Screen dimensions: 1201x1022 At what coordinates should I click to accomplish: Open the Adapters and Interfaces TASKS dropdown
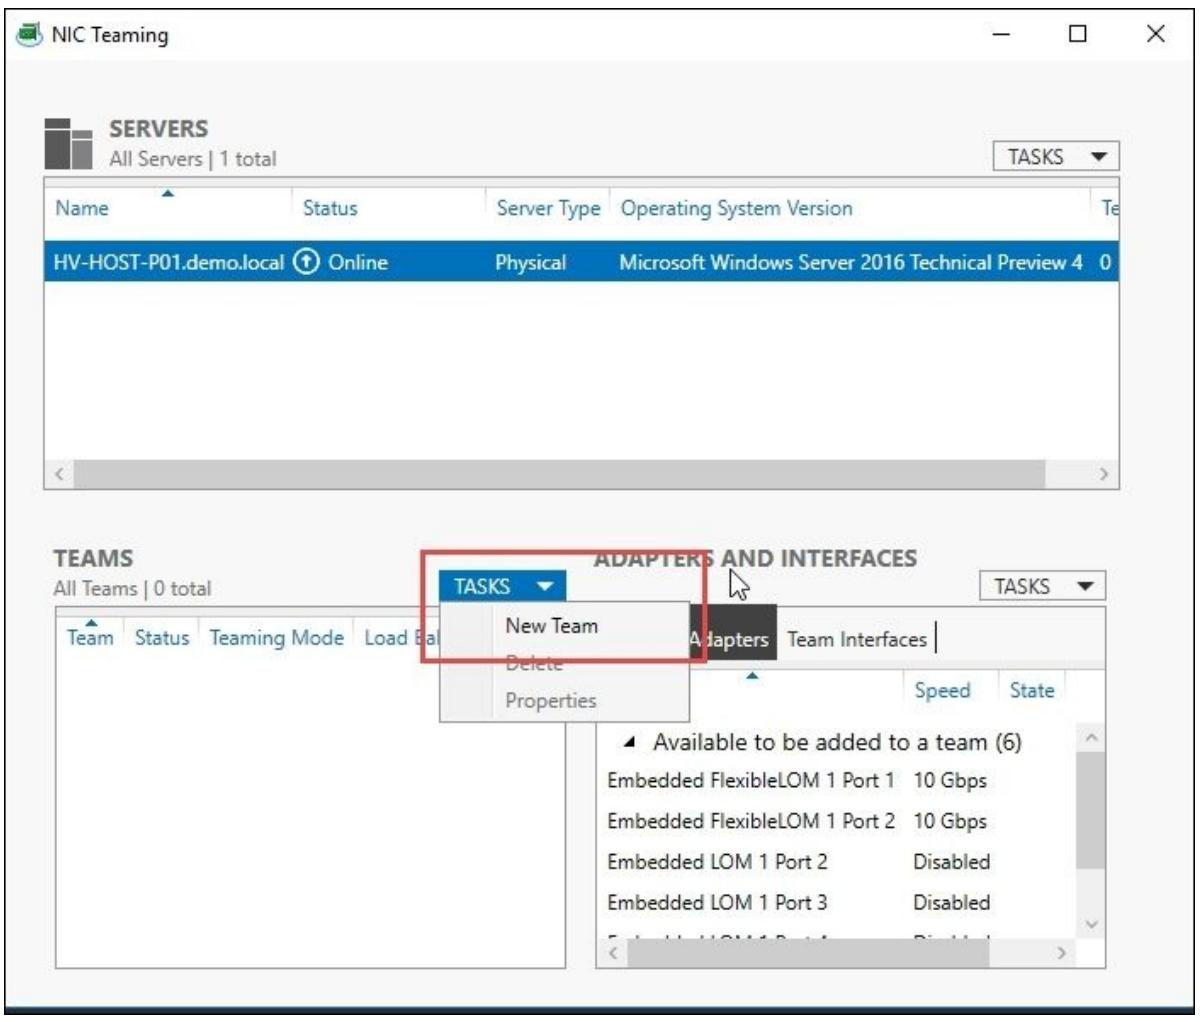[1042, 587]
